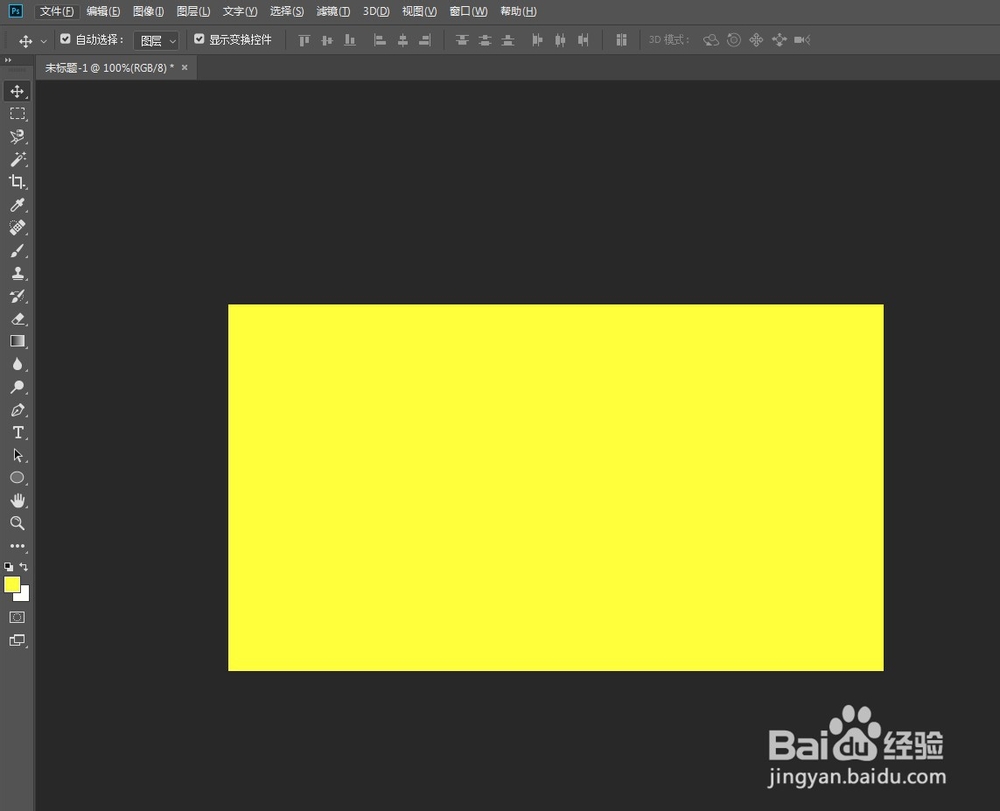Select the Pen tool
This screenshot has width=1000, height=811.
pyautogui.click(x=17, y=410)
